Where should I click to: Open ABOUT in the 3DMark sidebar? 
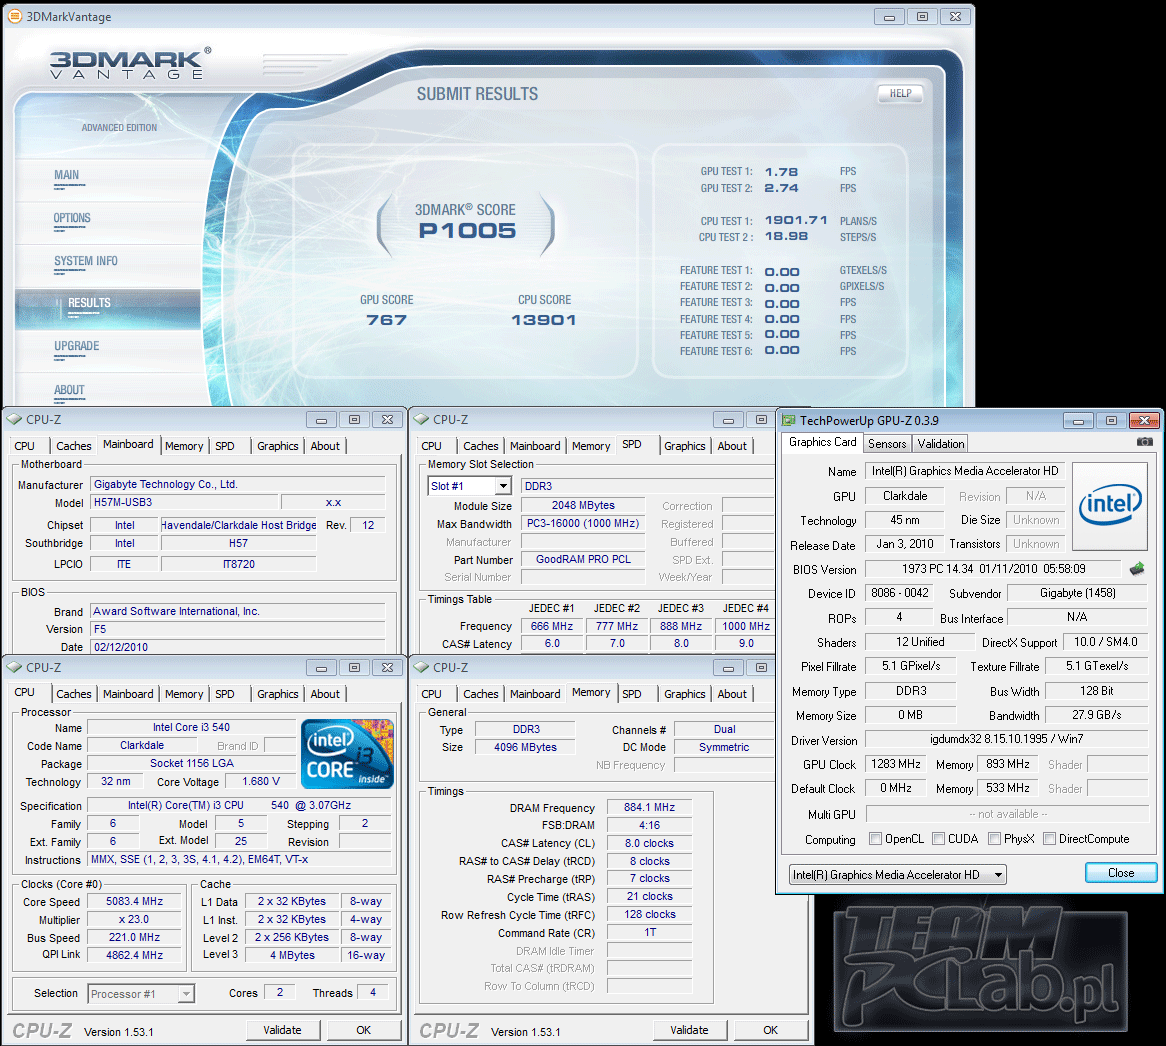(69, 390)
